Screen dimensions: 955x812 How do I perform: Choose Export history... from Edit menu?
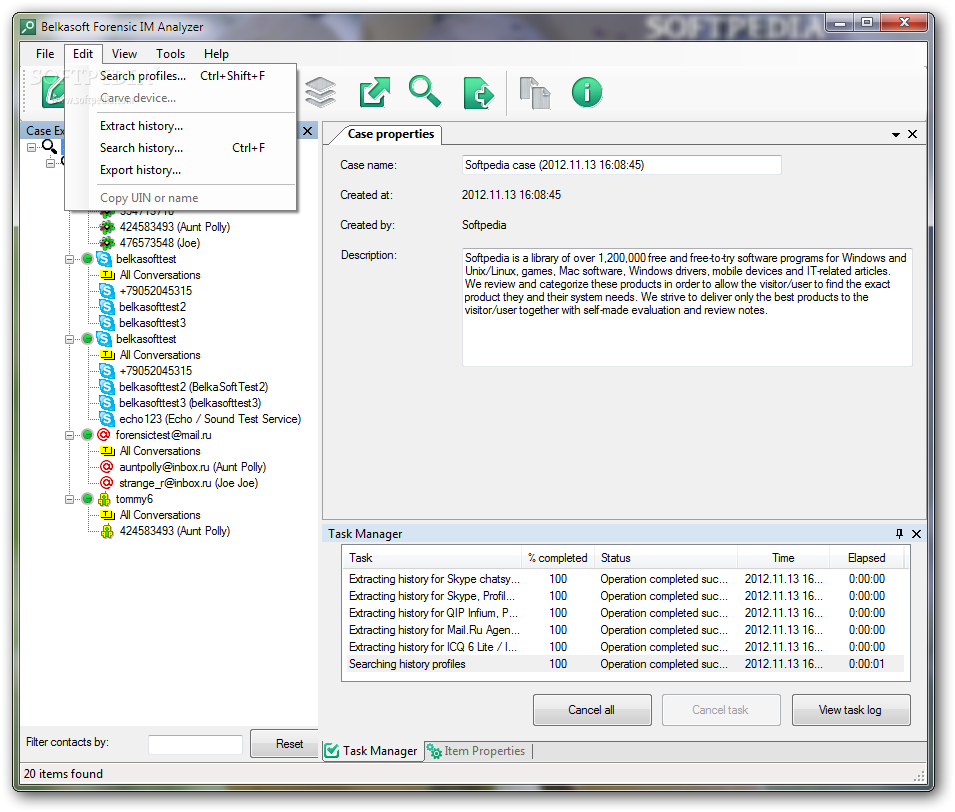(181, 170)
